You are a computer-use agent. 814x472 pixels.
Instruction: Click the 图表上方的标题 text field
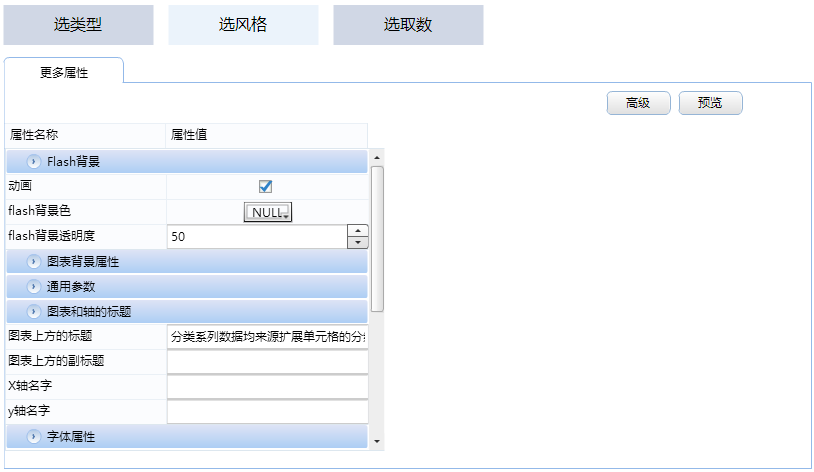[x=268, y=336]
